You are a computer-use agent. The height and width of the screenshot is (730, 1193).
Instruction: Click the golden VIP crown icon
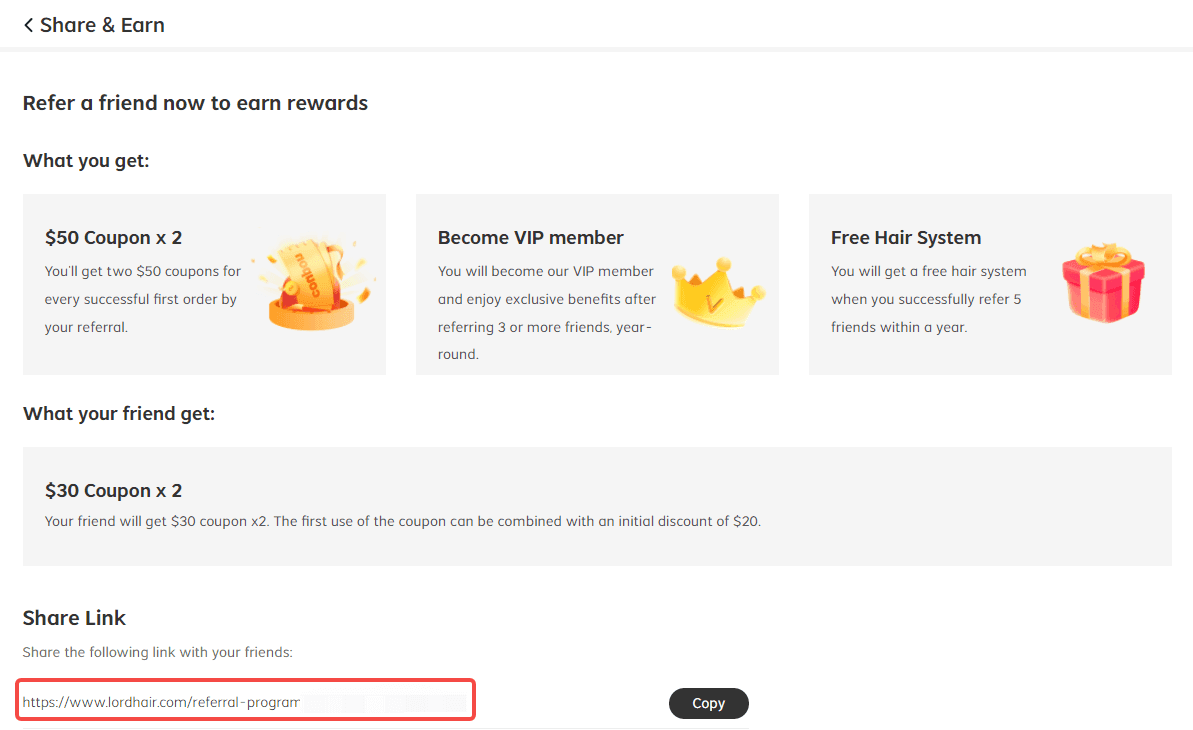pos(717,293)
